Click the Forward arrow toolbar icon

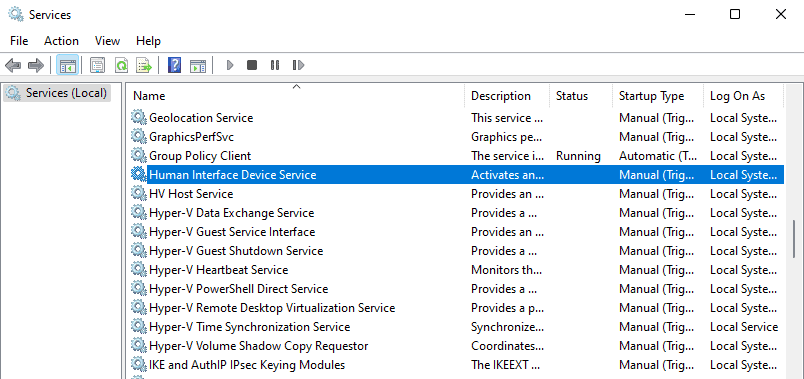coord(35,65)
